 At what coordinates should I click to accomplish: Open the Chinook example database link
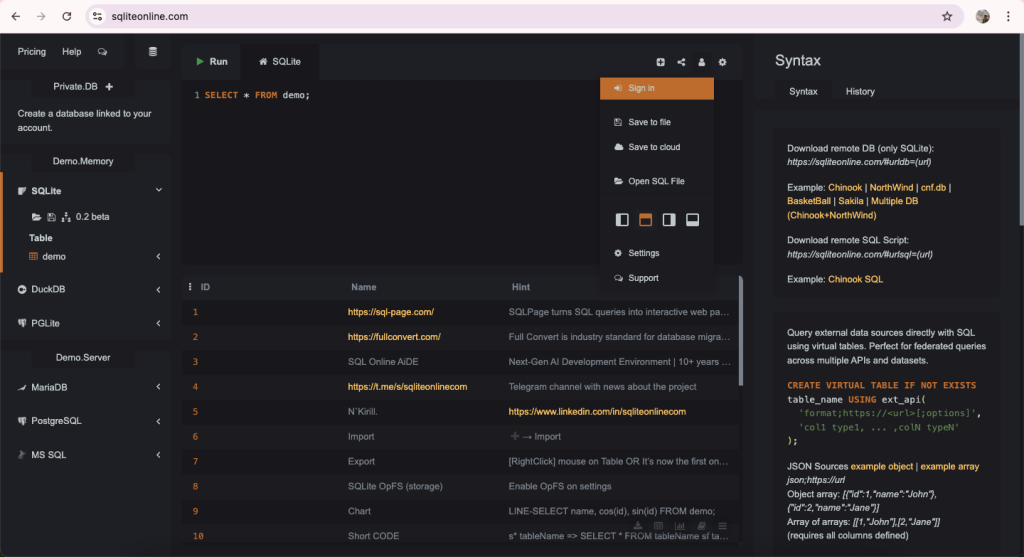[x=844, y=187]
